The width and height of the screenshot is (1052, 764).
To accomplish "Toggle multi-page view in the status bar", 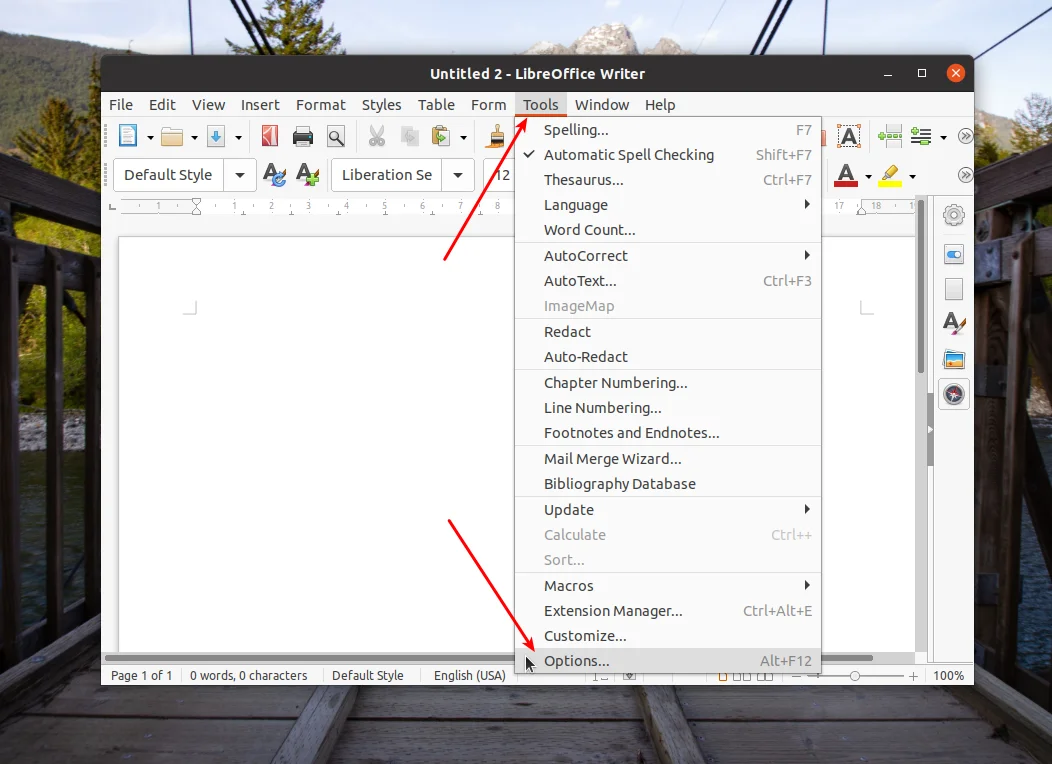I will click(742, 676).
